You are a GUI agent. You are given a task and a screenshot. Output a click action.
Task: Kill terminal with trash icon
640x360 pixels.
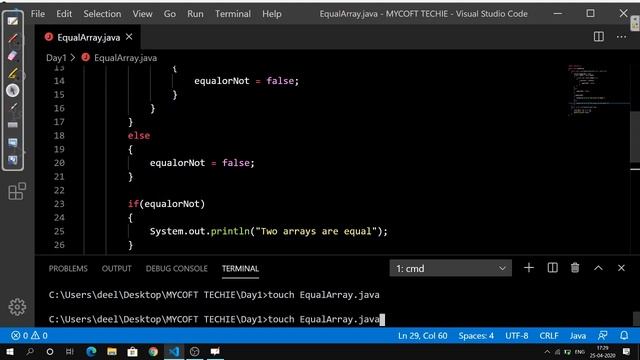coord(575,268)
